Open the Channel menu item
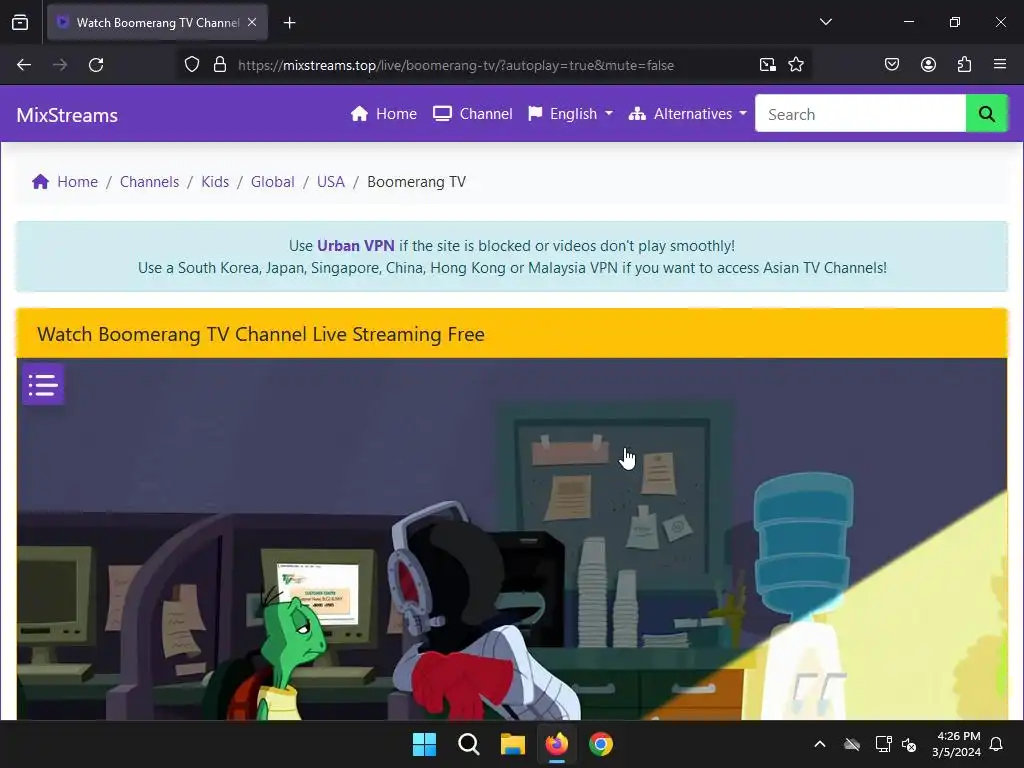Screen dimensions: 1024x768 point(473,114)
